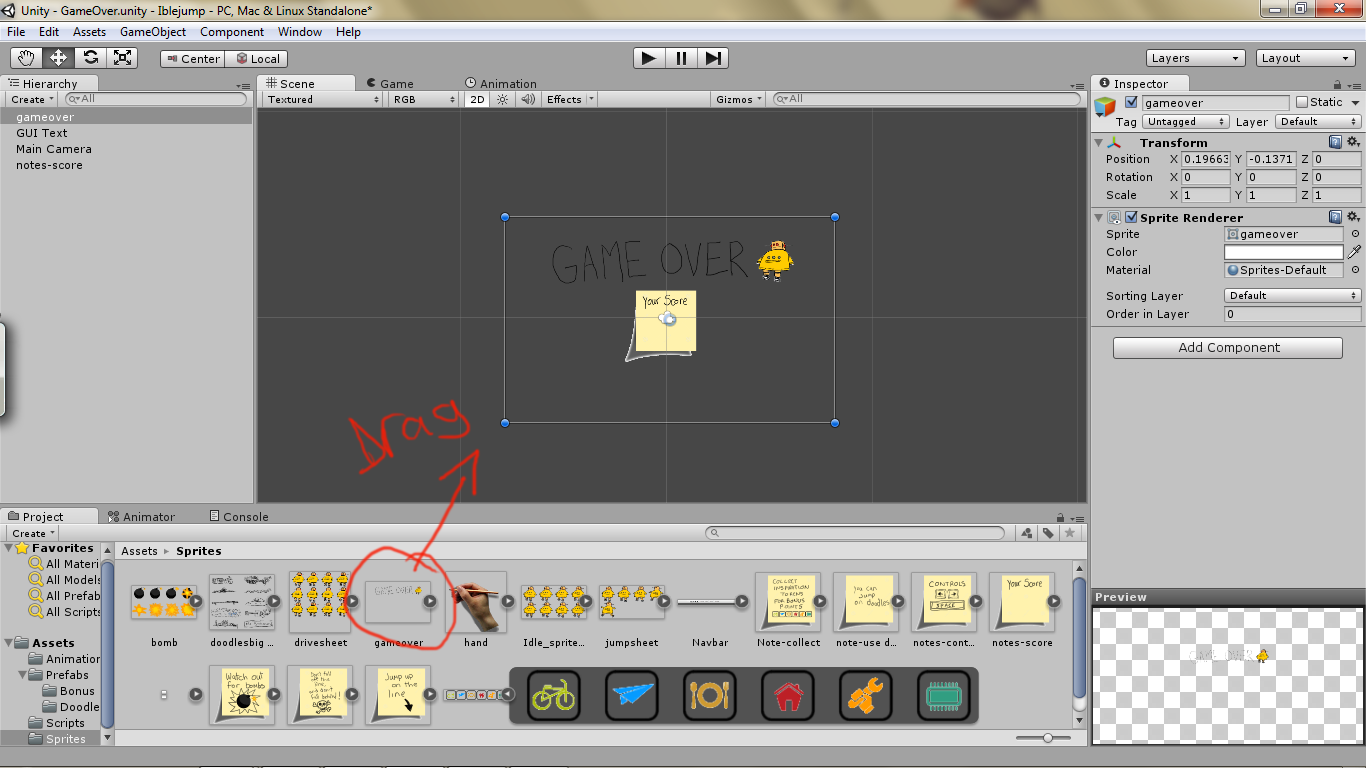
Task: Click the white Color swatch
Action: [x=1284, y=252]
